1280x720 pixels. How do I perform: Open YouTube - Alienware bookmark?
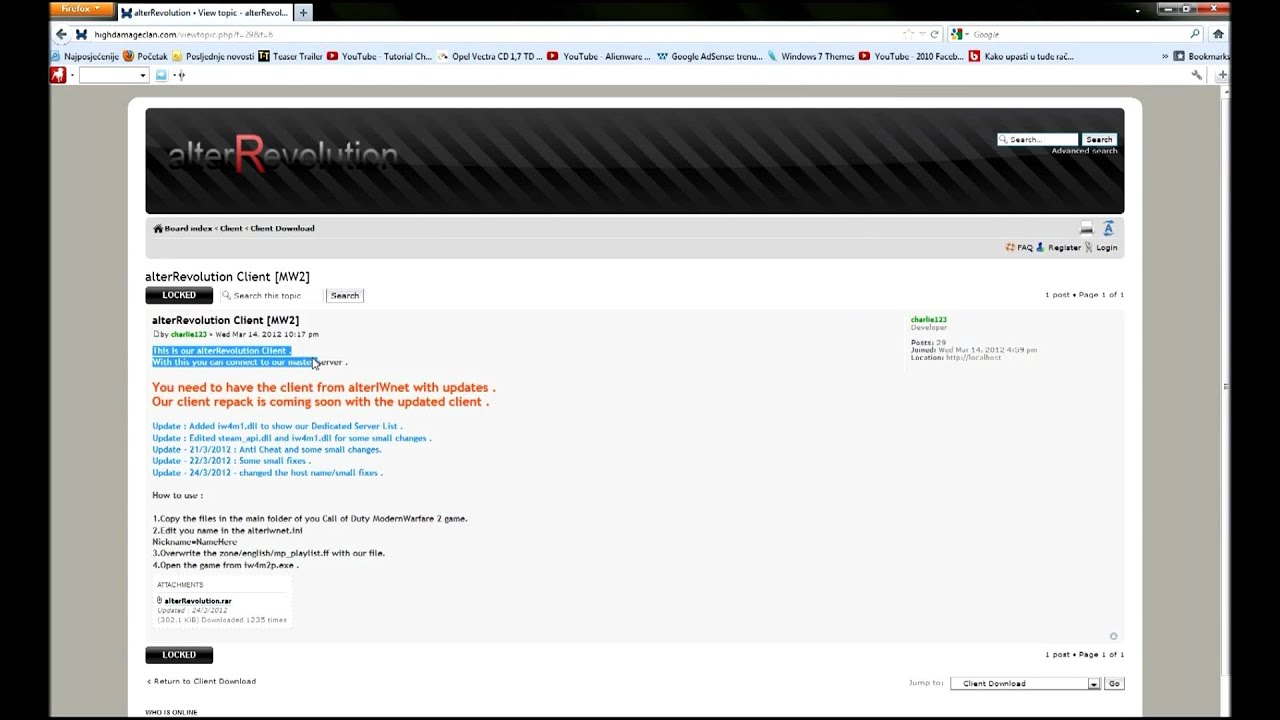600,56
